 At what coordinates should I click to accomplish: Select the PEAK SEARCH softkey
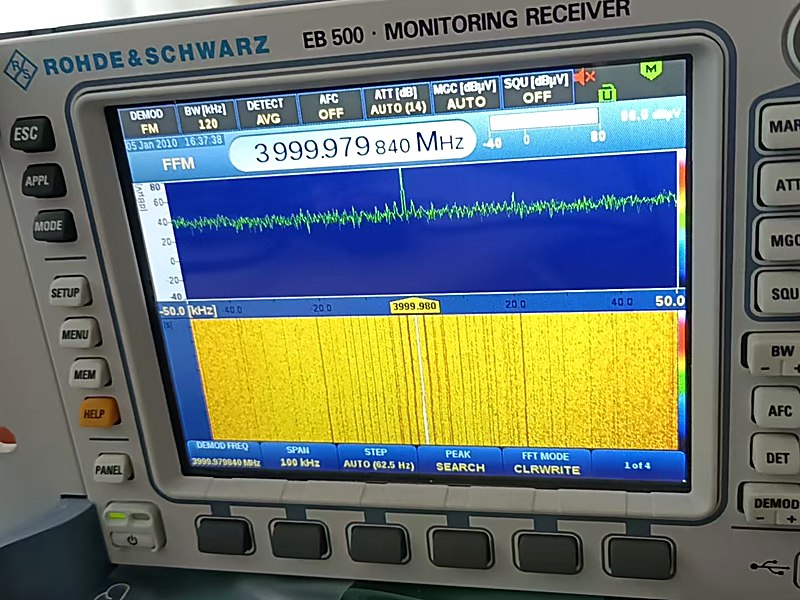pos(459,461)
